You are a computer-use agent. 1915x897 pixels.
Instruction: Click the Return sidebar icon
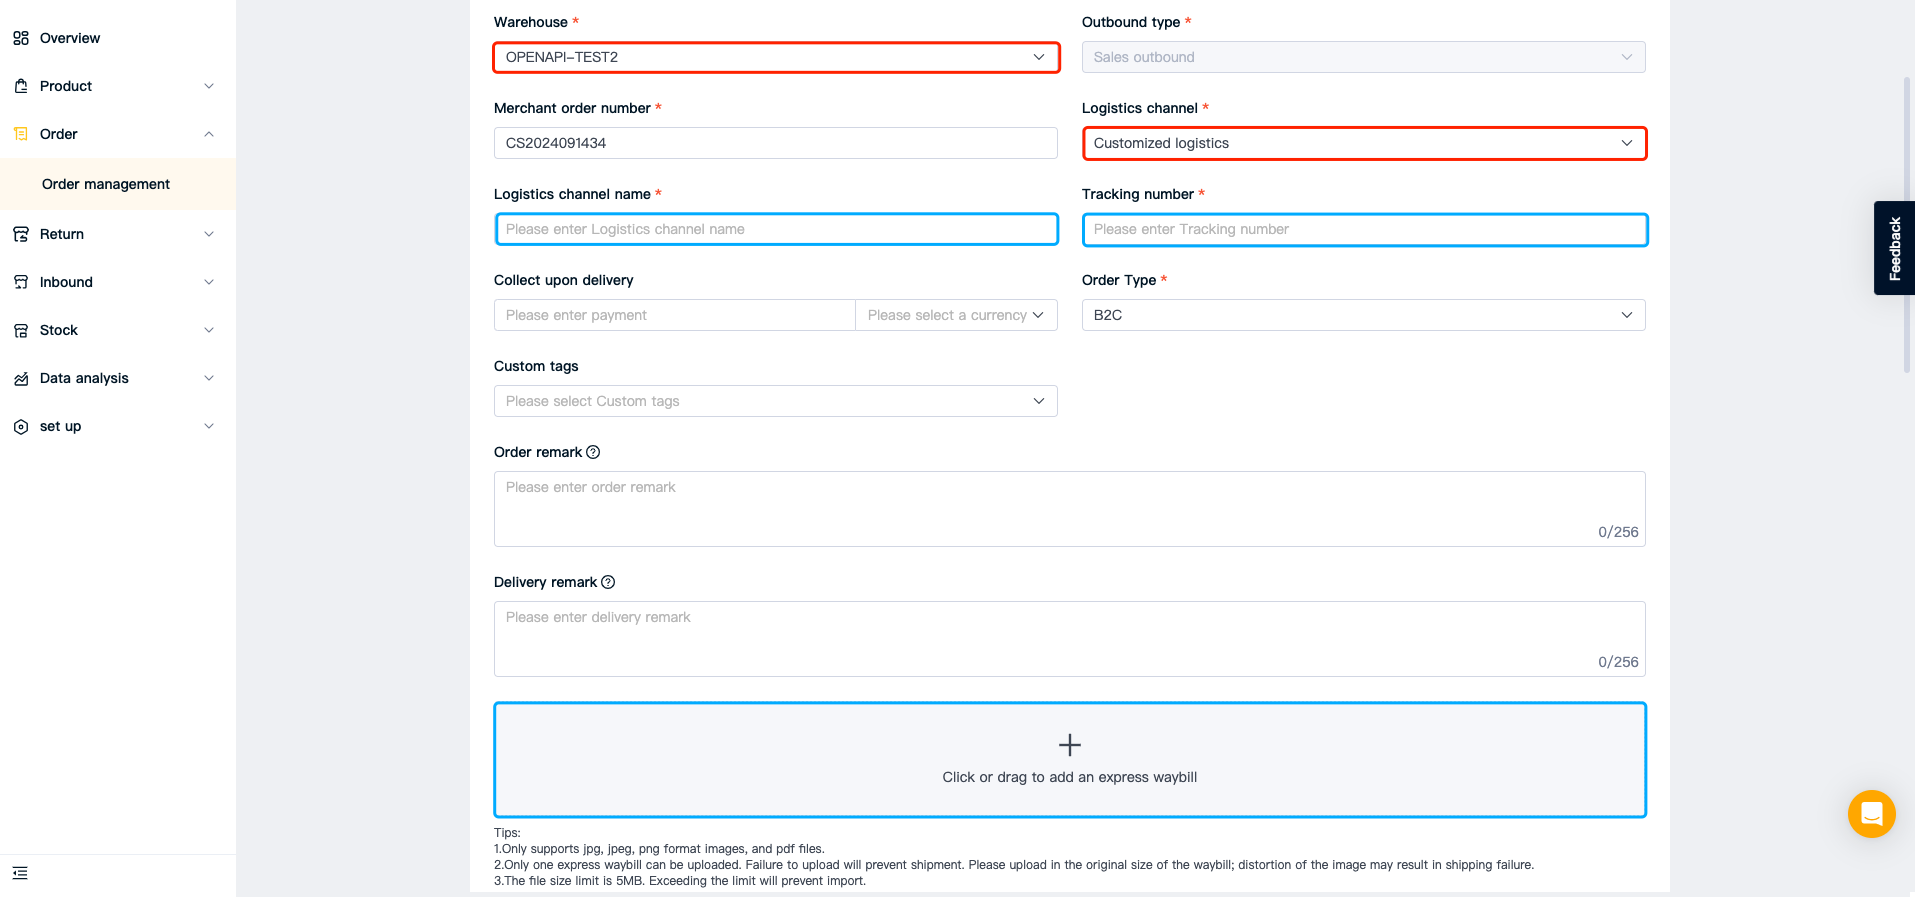(21, 234)
